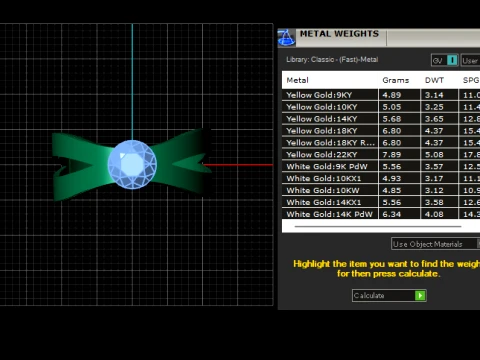Select the Yellow Gold:22KY row
480x360 pixels.
(x=381, y=155)
